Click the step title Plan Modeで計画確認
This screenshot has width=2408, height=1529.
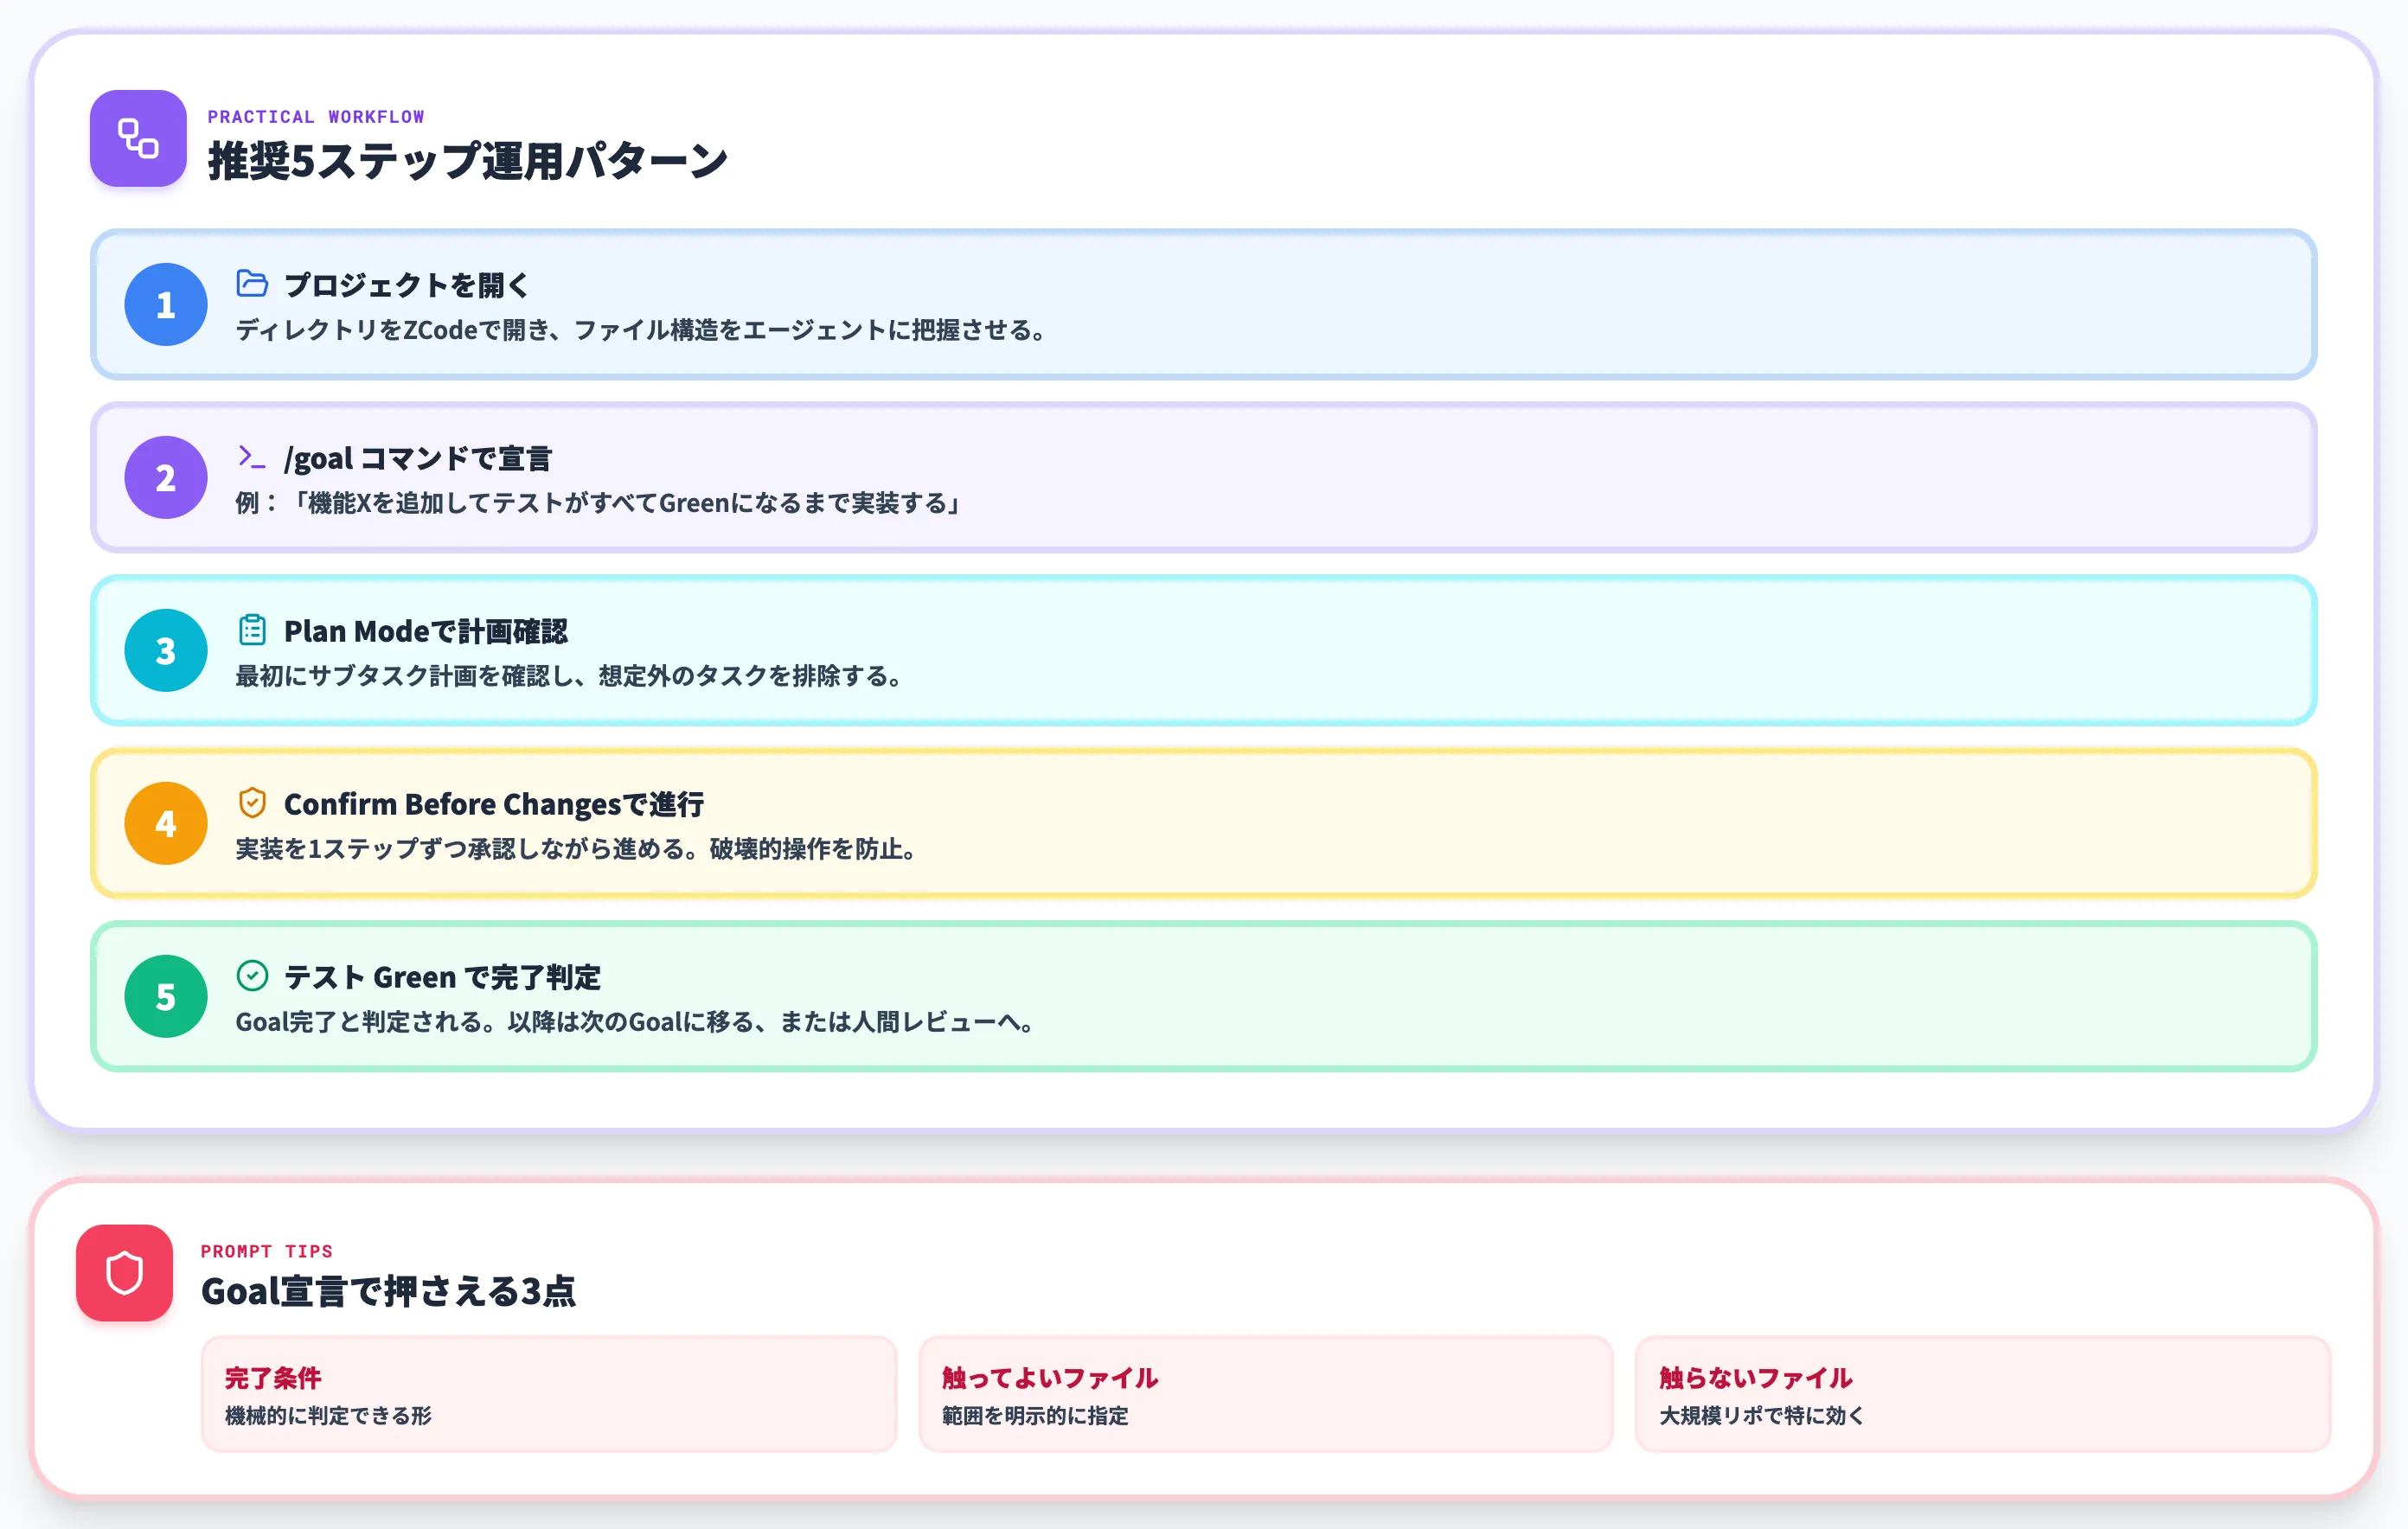click(x=426, y=631)
